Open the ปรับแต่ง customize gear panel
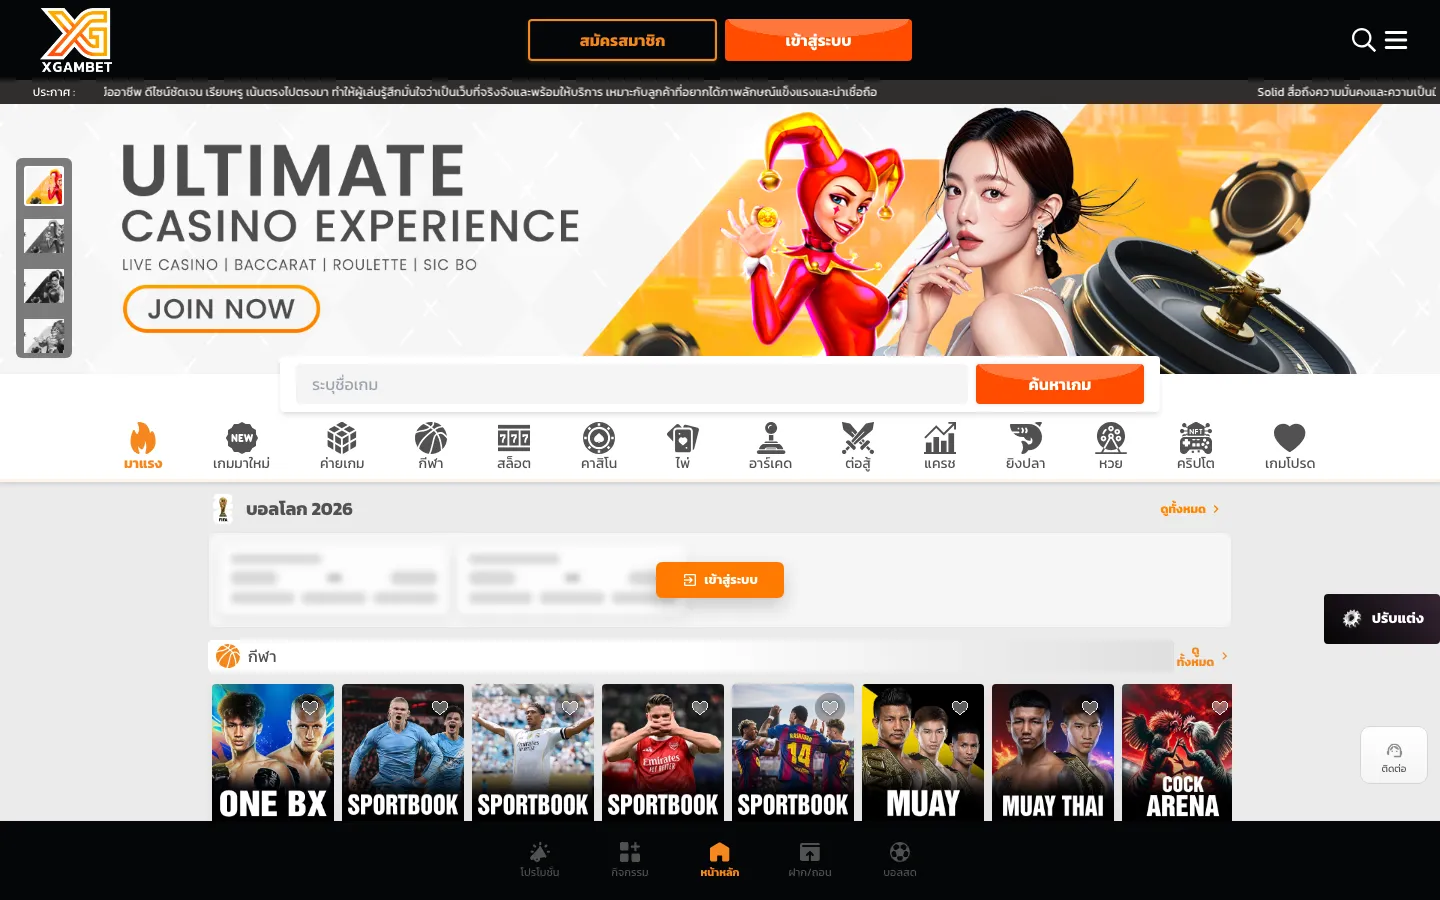This screenshot has height=900, width=1440. 1382,619
